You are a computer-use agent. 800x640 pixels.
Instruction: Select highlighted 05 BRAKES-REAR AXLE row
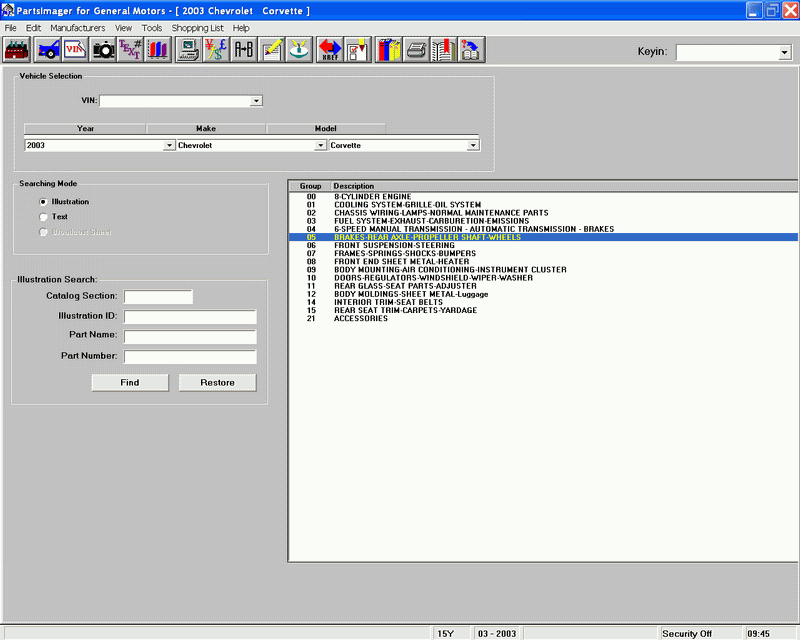(x=543, y=237)
